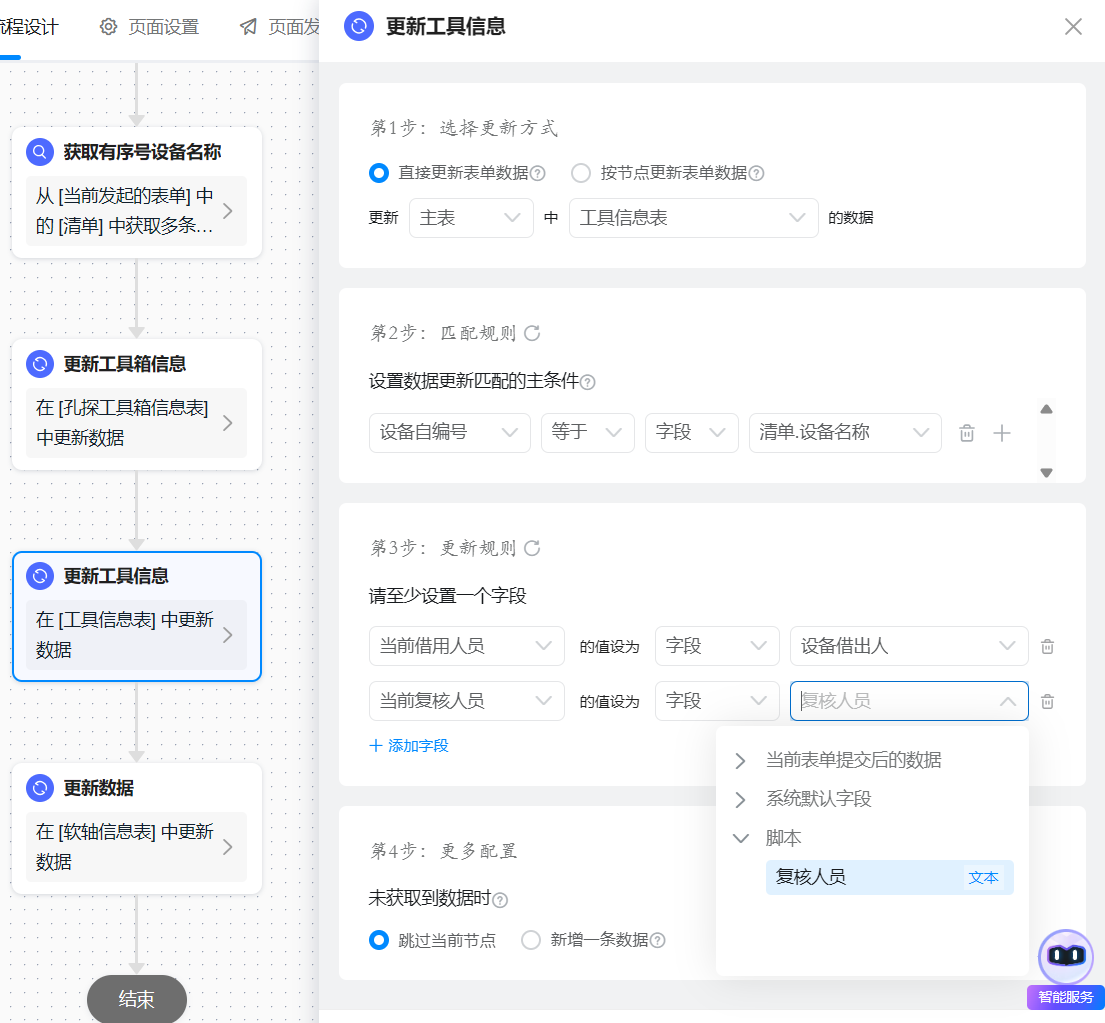Choose 复核人员 script option
The height and width of the screenshot is (1023, 1105).
click(889, 877)
